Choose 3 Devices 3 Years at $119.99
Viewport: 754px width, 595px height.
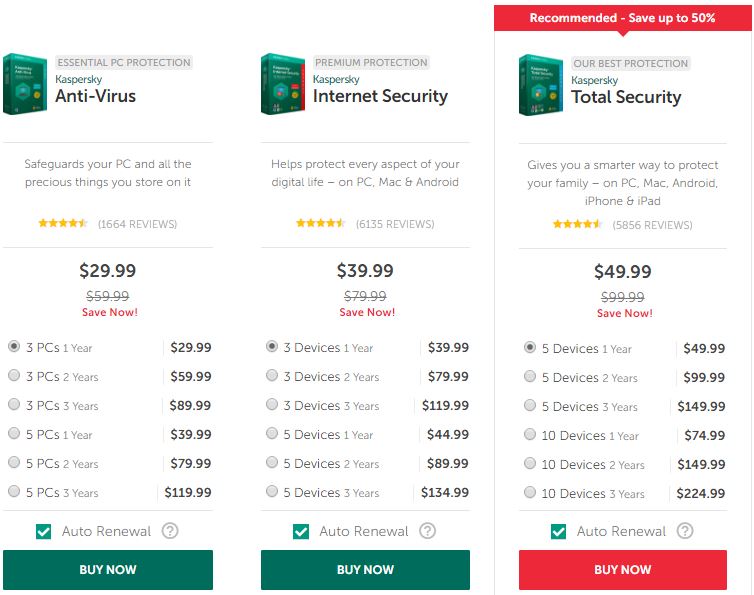coord(272,405)
